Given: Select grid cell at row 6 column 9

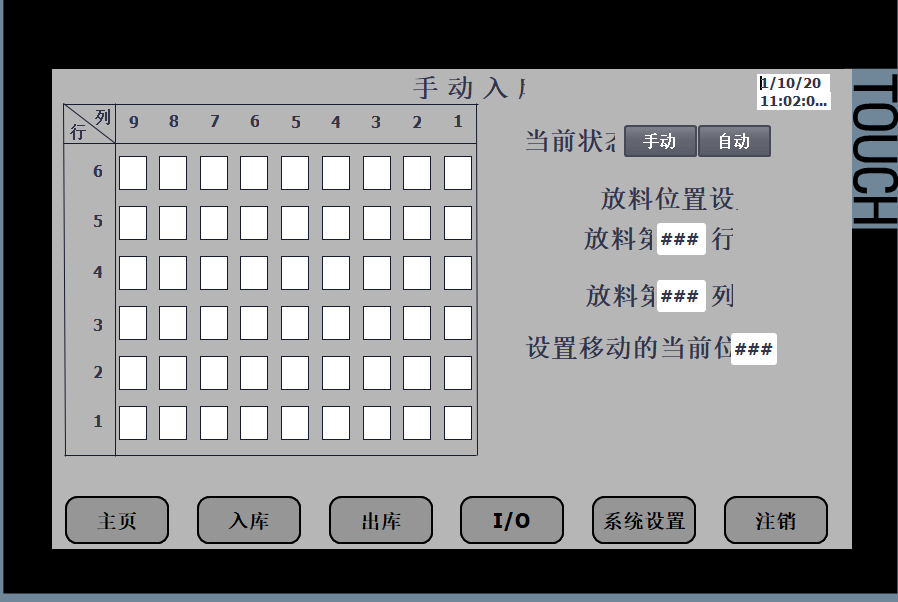Looking at the screenshot, I should (x=133, y=173).
